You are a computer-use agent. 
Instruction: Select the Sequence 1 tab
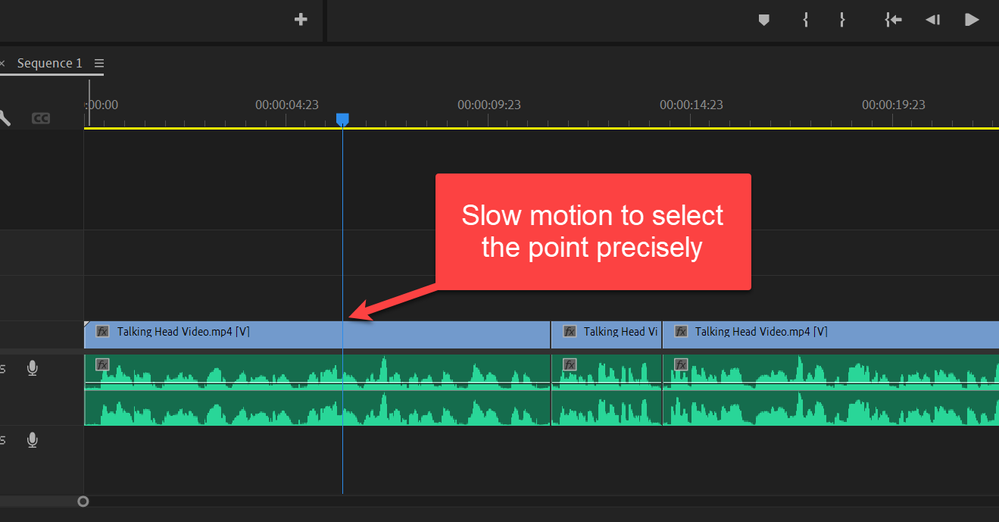pos(50,63)
